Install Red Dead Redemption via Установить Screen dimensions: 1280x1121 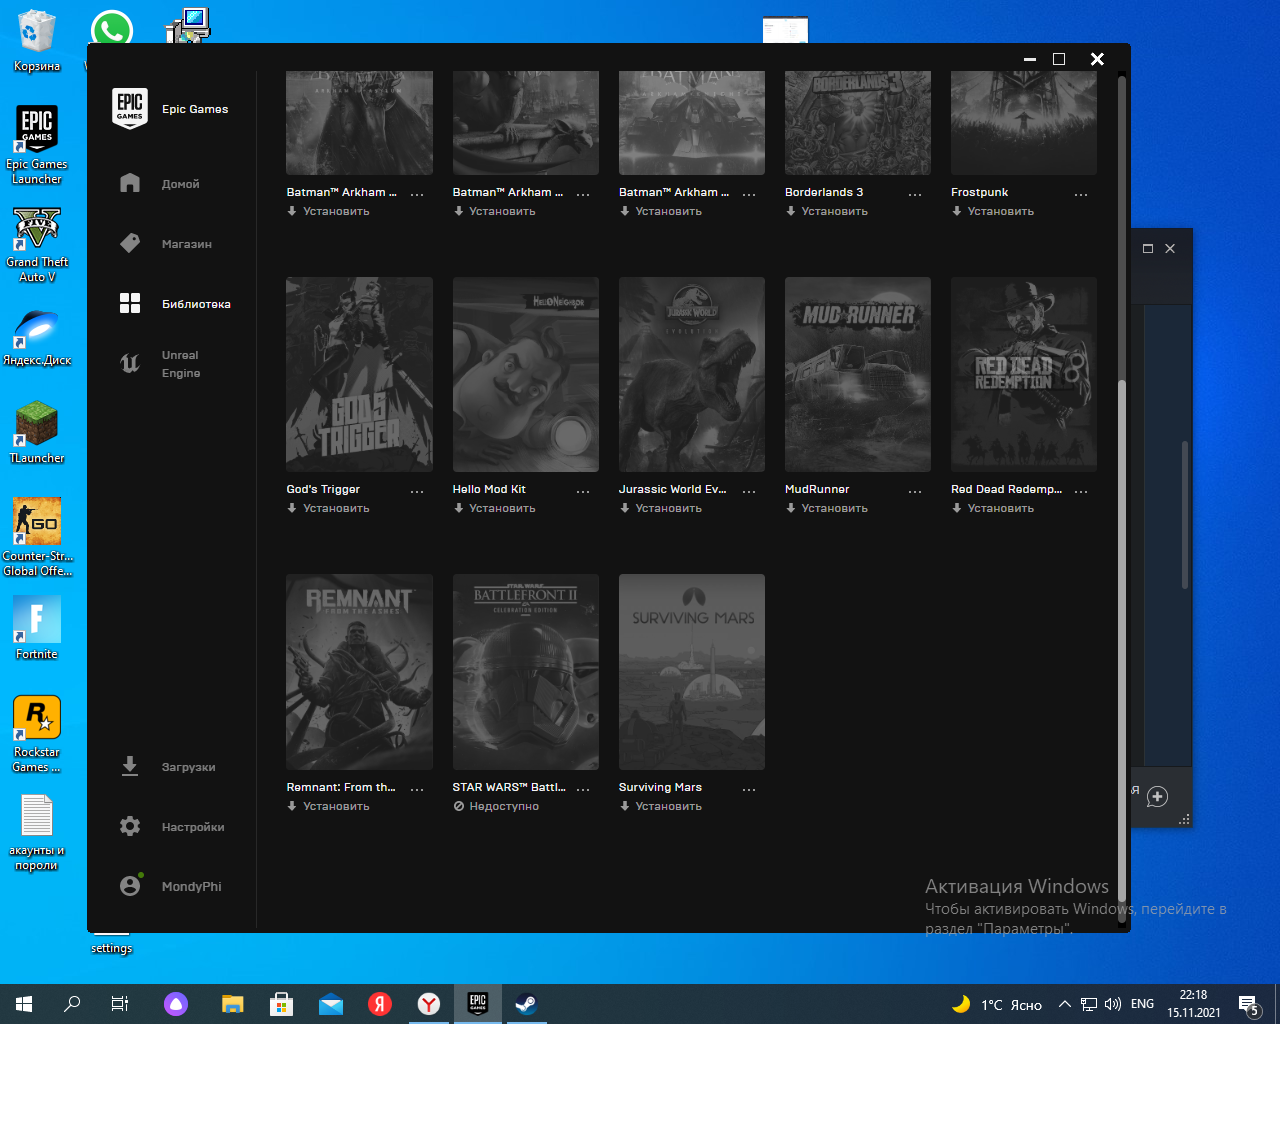[992, 508]
